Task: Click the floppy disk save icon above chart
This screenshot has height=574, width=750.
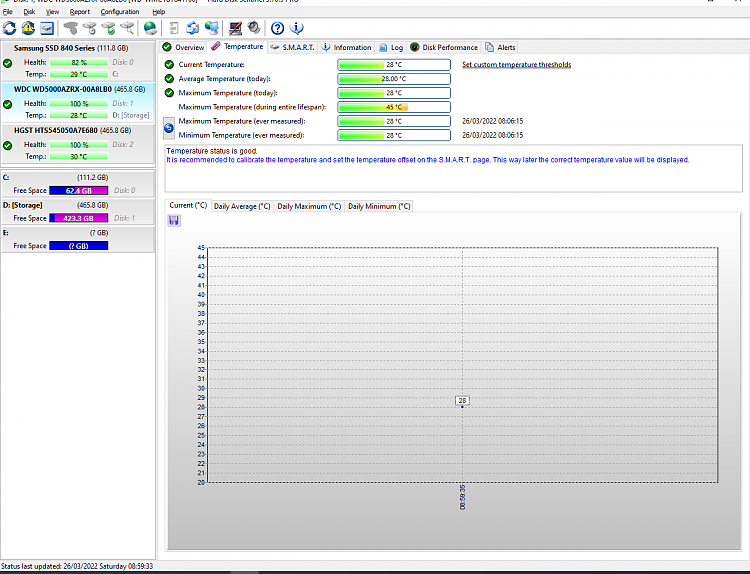Action: [x=174, y=220]
